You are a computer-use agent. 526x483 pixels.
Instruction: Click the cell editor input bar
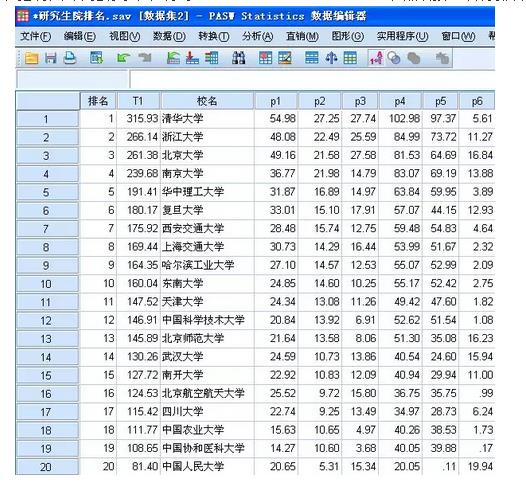(x=312, y=80)
